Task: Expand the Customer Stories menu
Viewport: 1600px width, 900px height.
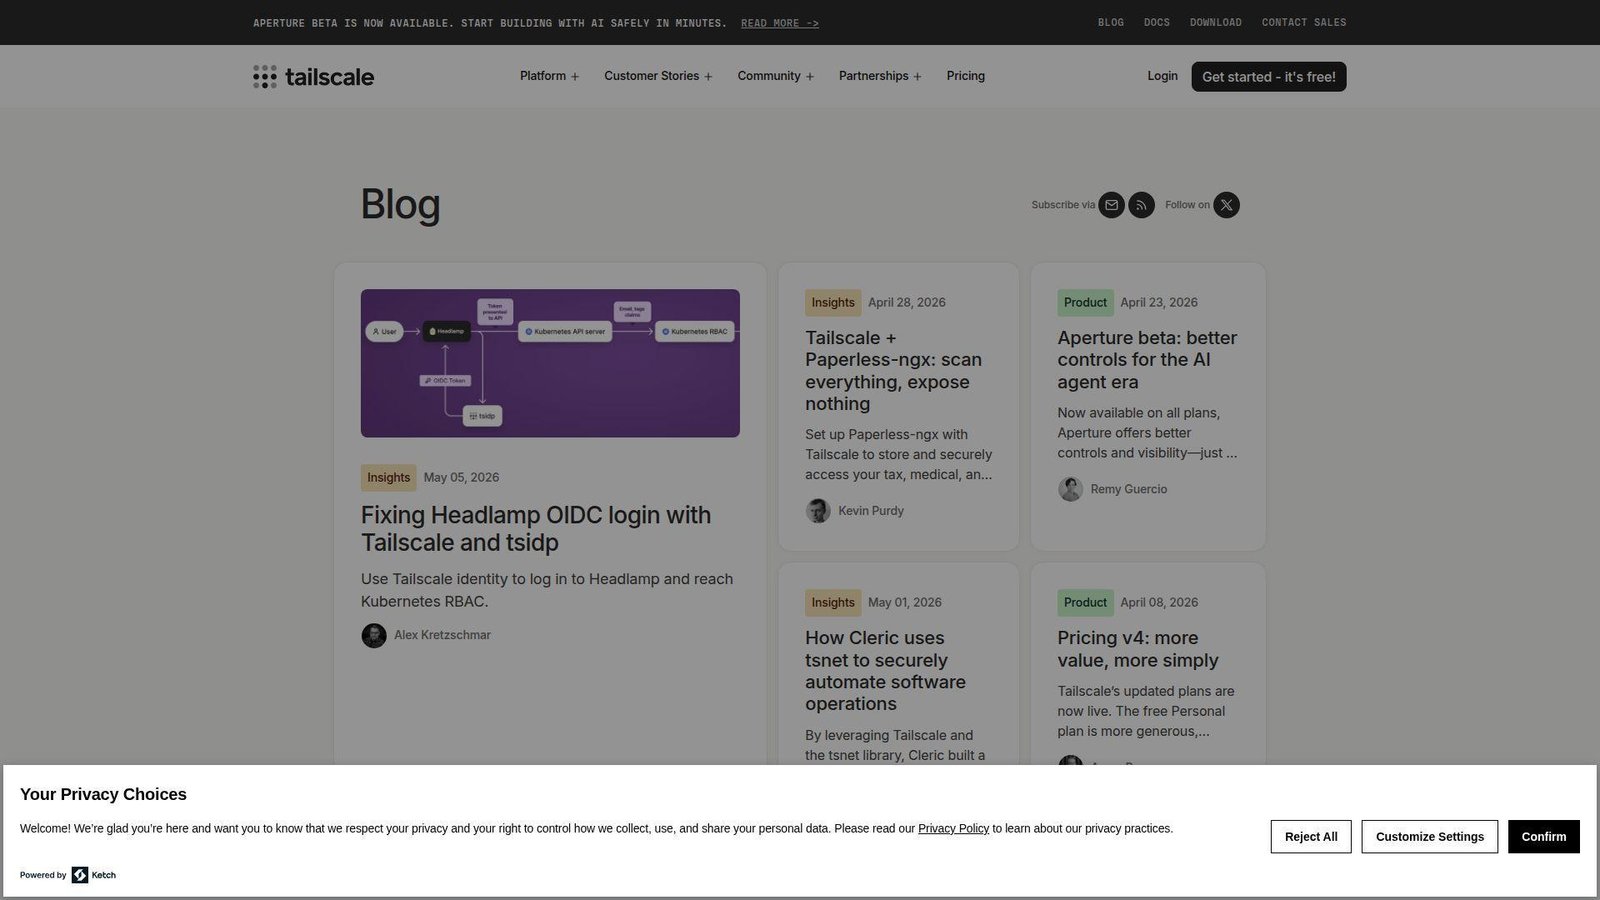Action: 658,76
